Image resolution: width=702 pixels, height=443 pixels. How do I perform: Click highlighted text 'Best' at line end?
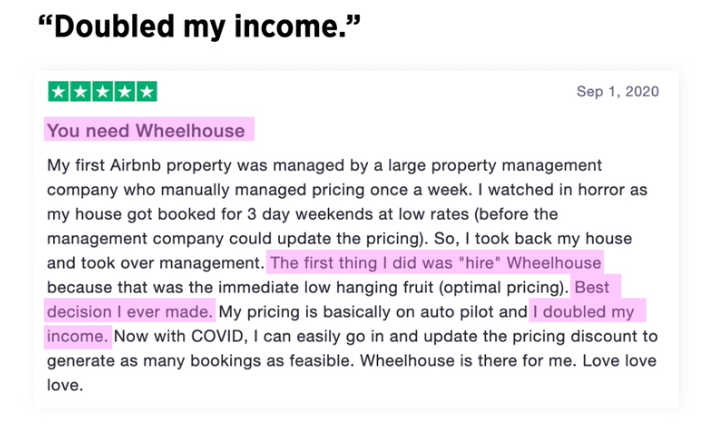click(592, 287)
